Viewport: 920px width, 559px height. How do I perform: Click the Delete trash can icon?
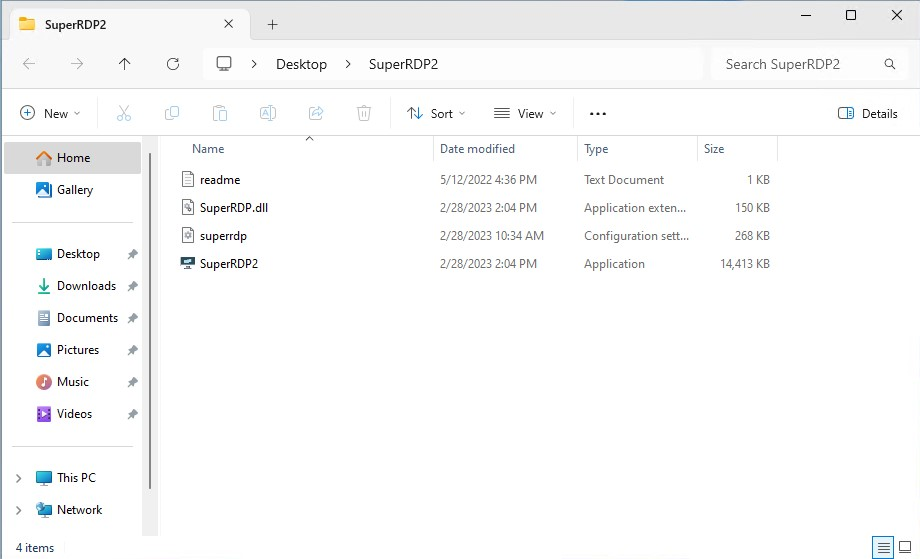pos(364,113)
